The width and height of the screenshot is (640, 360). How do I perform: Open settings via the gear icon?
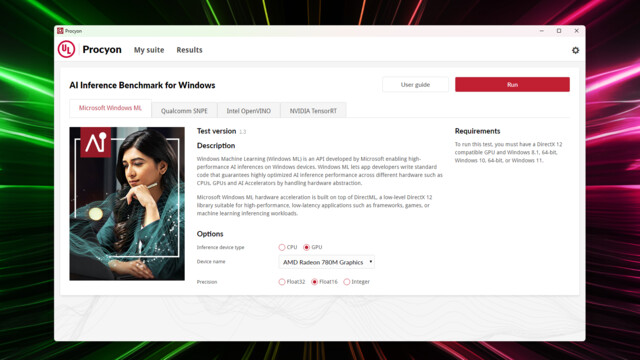tap(575, 50)
